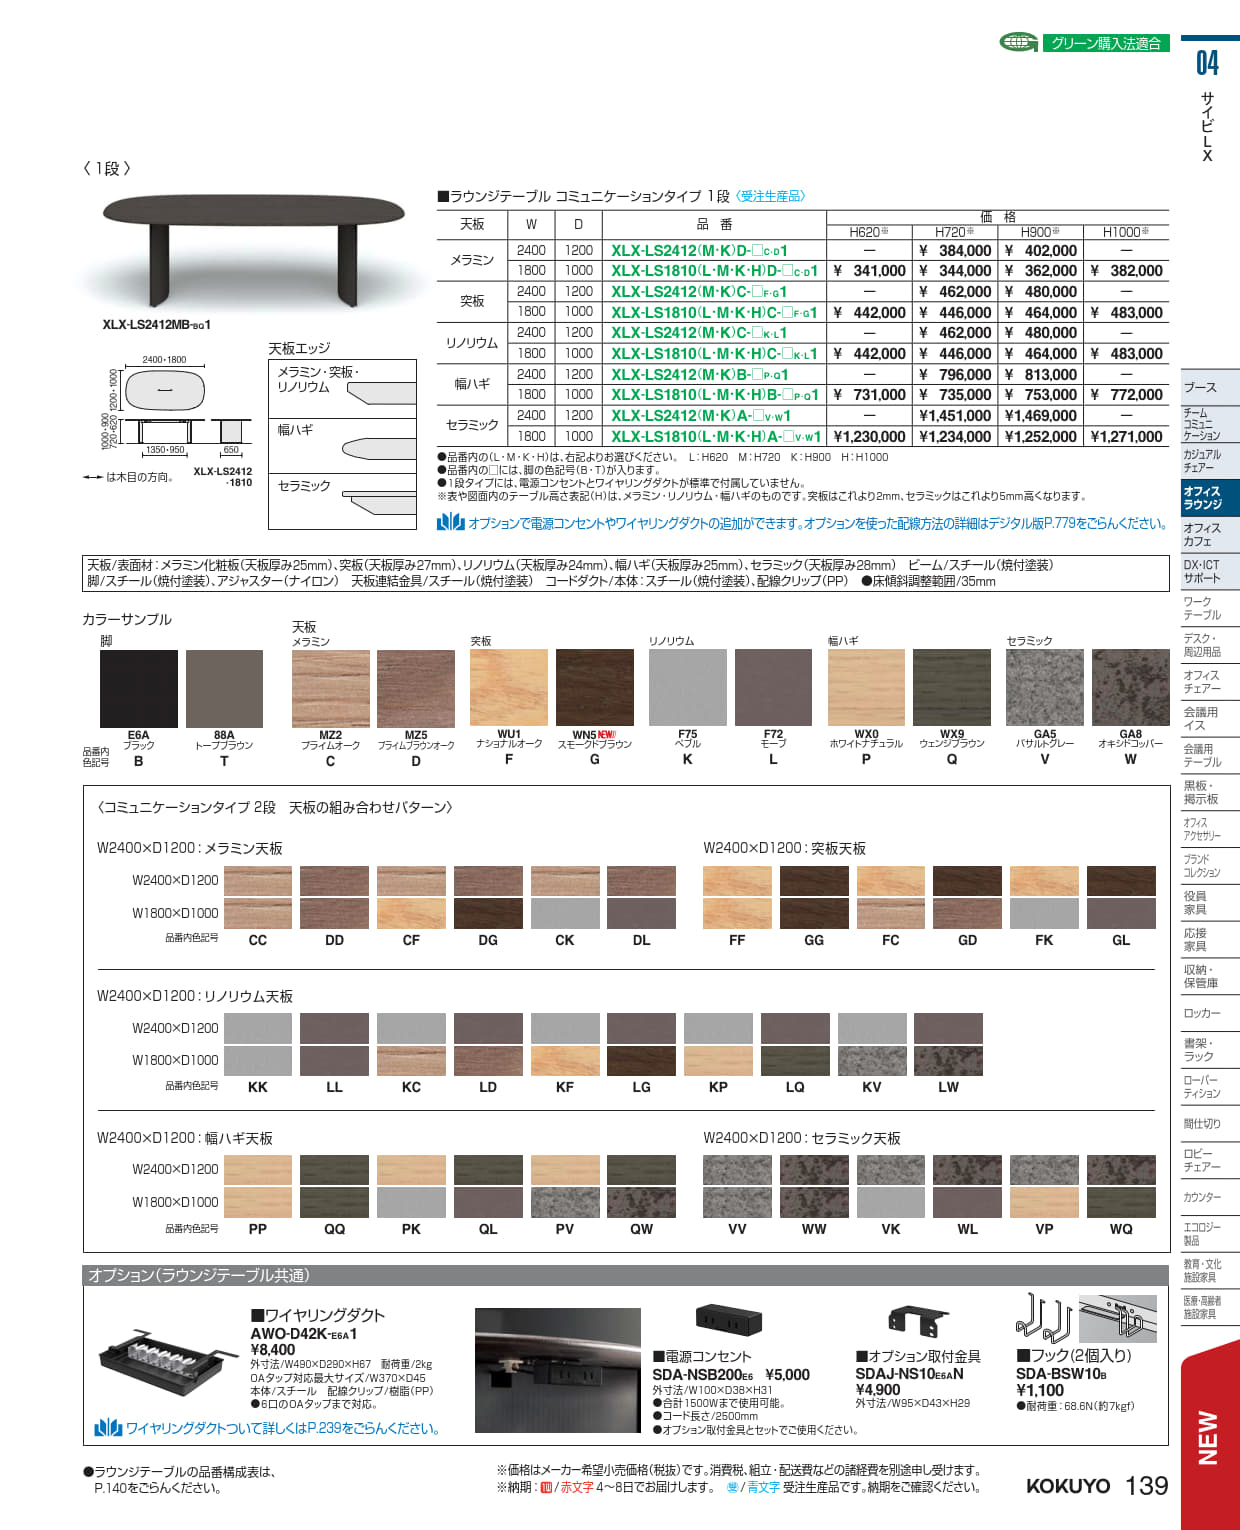Click the PP 幅ハギ combination pattern
This screenshot has width=1240, height=1530.
click(258, 1186)
